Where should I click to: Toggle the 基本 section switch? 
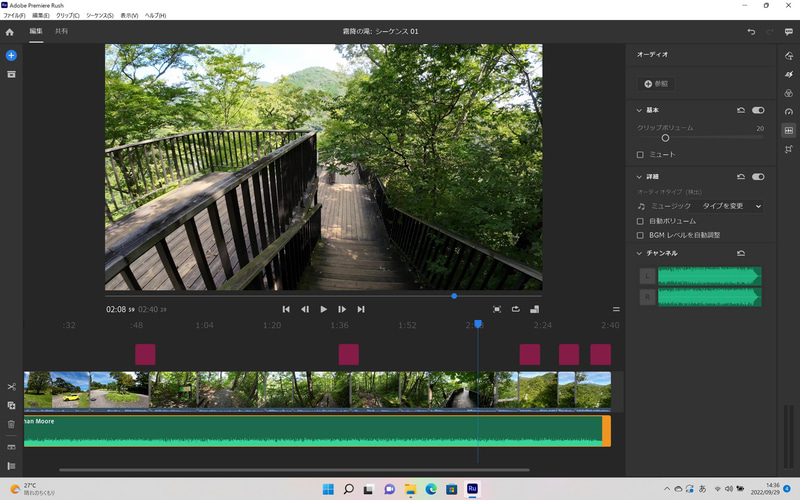tap(757, 110)
